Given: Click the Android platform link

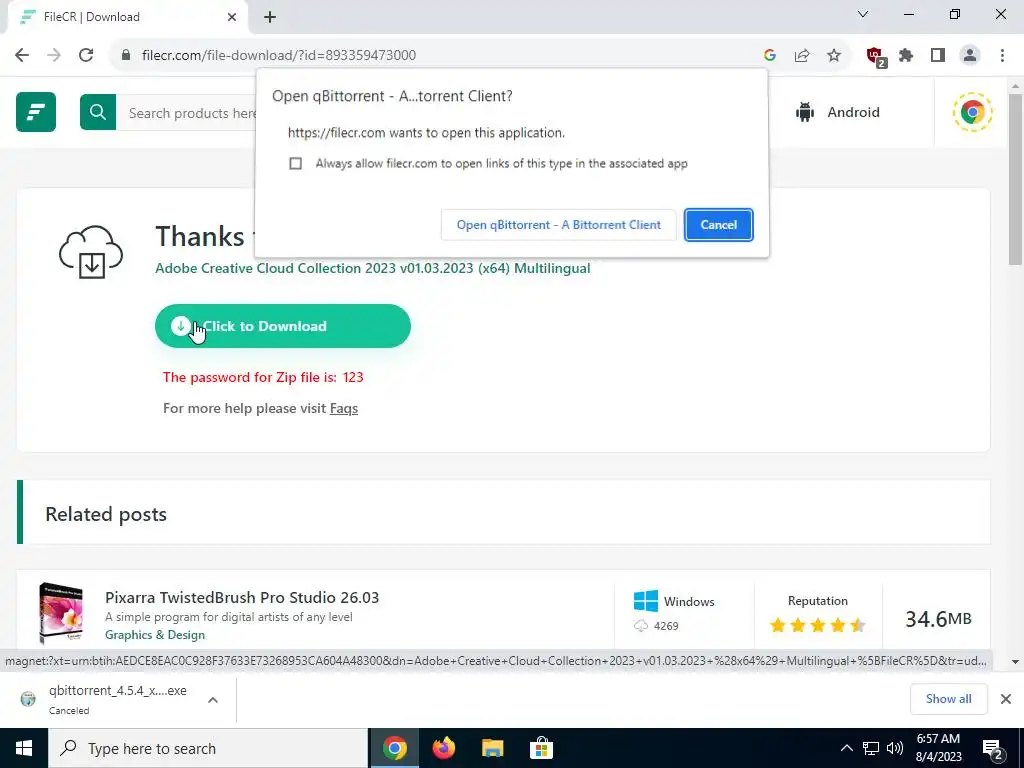Looking at the screenshot, I should [838, 112].
